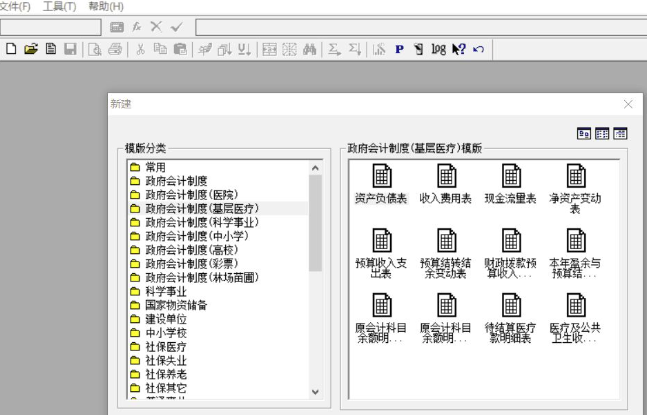Click the binoculars find icon
Screen dimensions: 647x415
(x=309, y=50)
